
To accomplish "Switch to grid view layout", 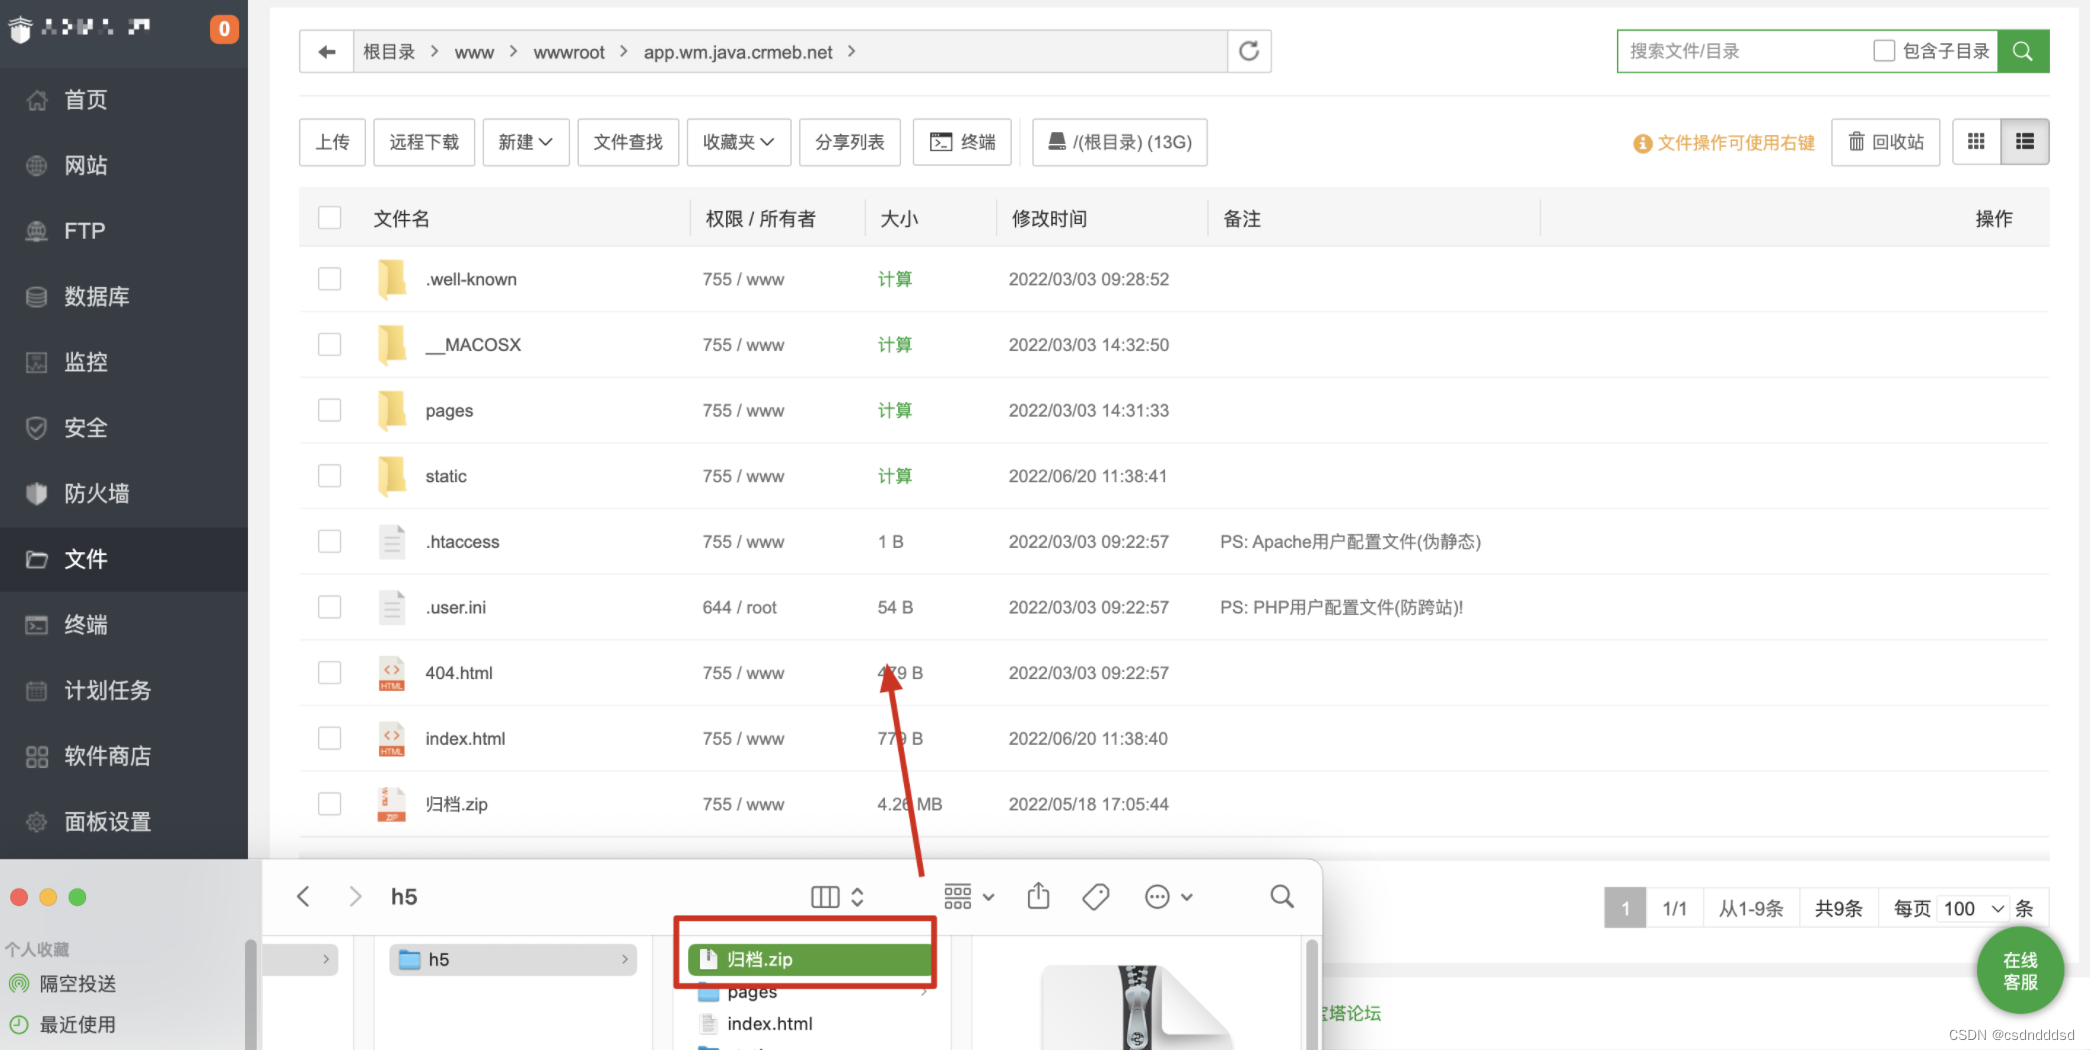I will 1976,142.
